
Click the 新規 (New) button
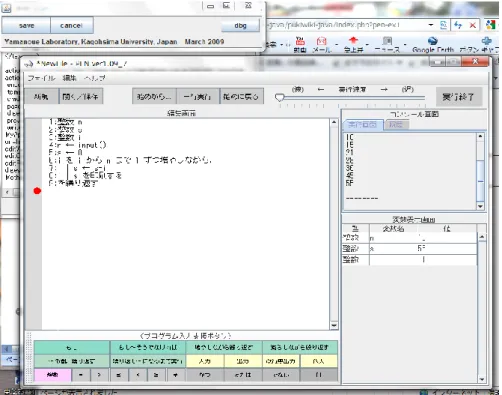(x=41, y=97)
